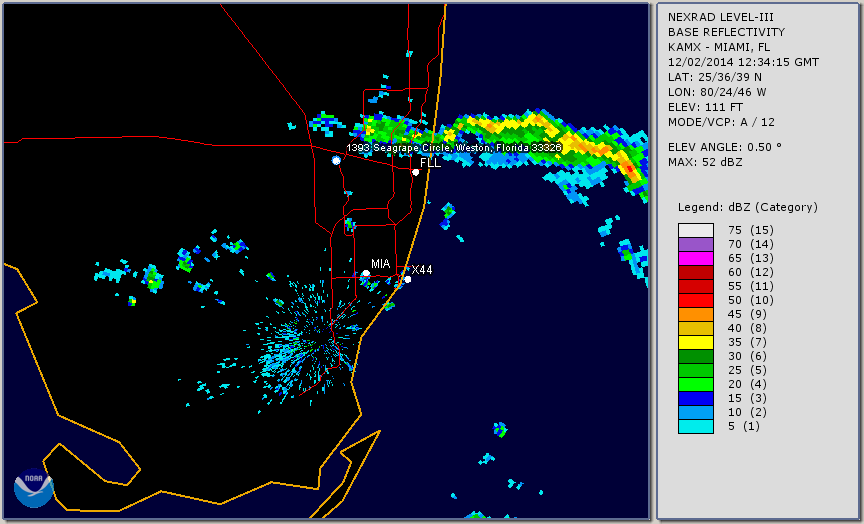Image resolution: width=864 pixels, height=524 pixels.
Task: Select the 55 dBZ legend swatch
Action: tap(696, 287)
